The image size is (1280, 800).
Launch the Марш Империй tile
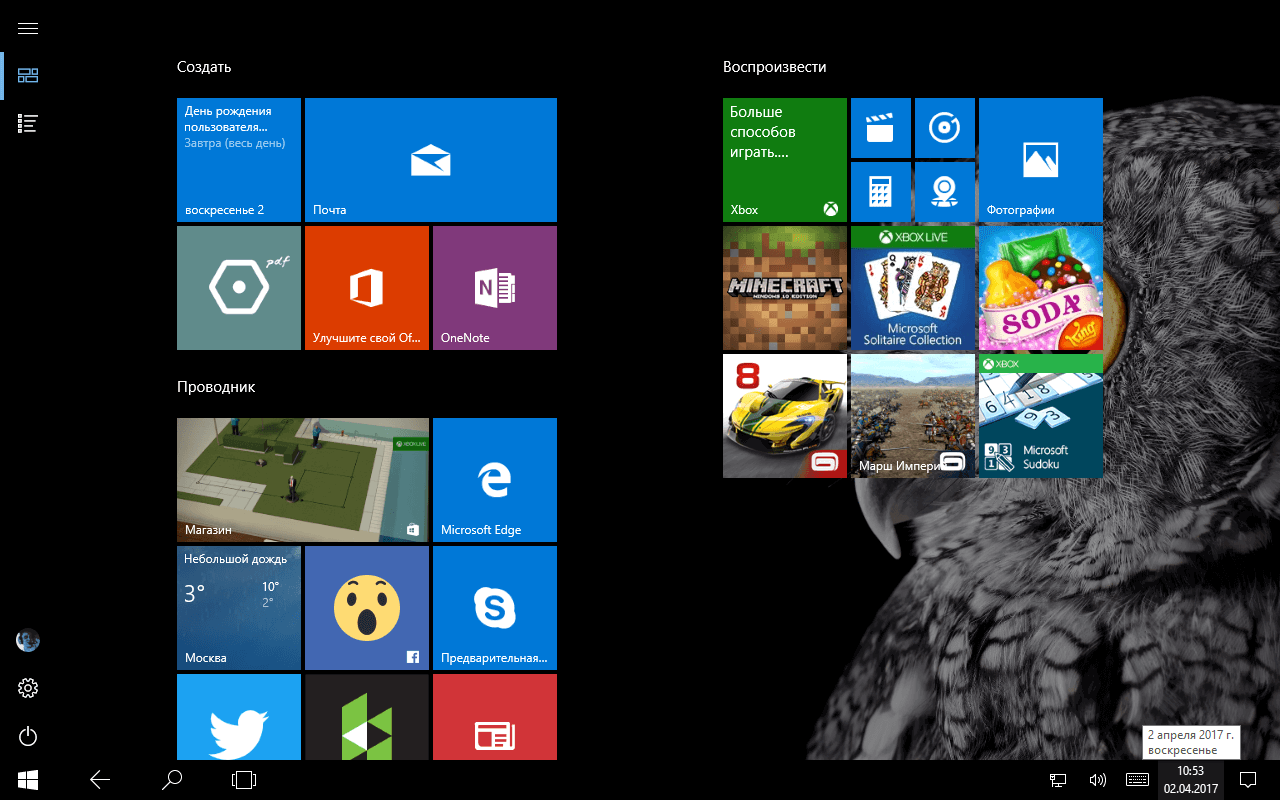pos(913,416)
